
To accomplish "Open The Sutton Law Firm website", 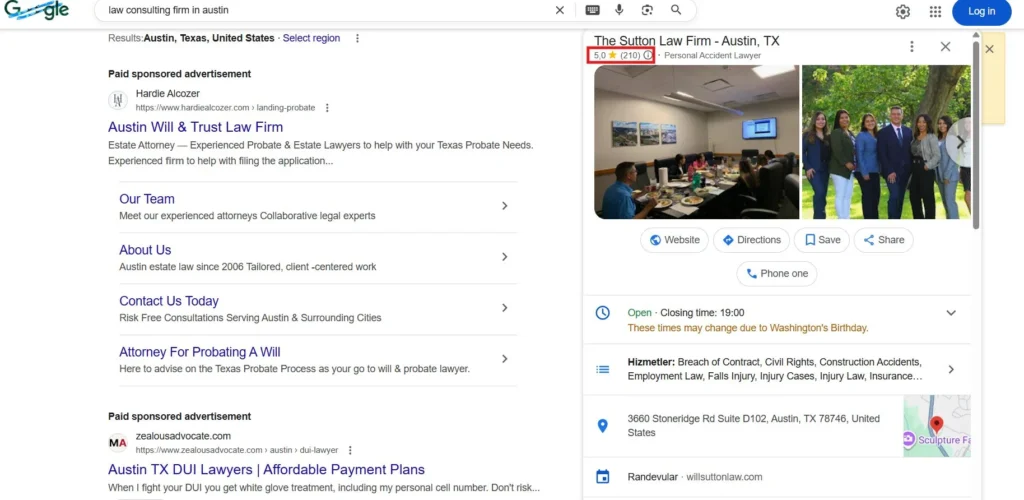I will point(674,240).
